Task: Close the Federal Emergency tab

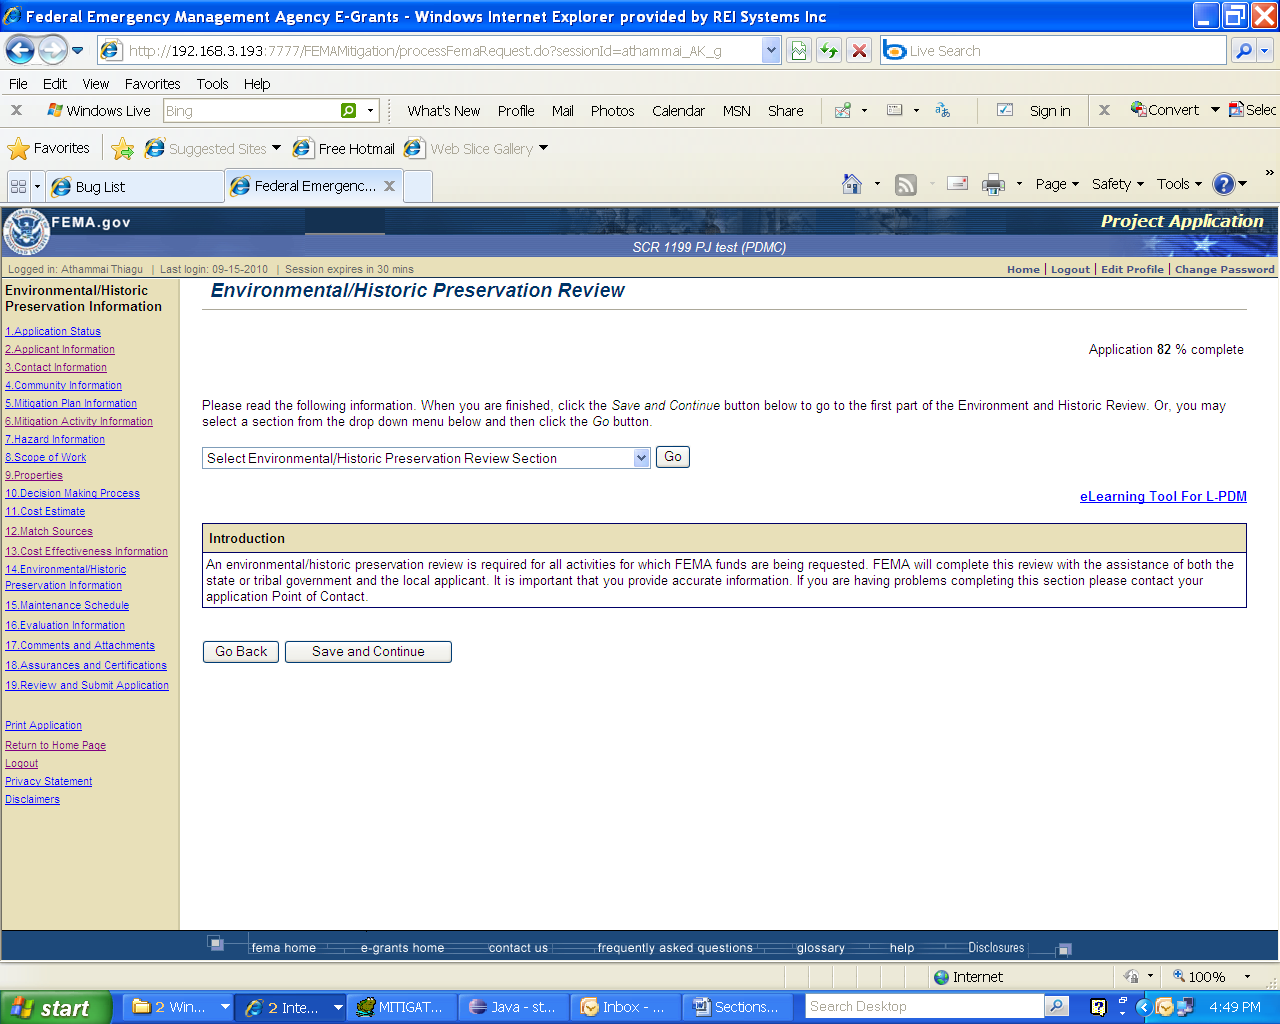Action: tap(390, 186)
